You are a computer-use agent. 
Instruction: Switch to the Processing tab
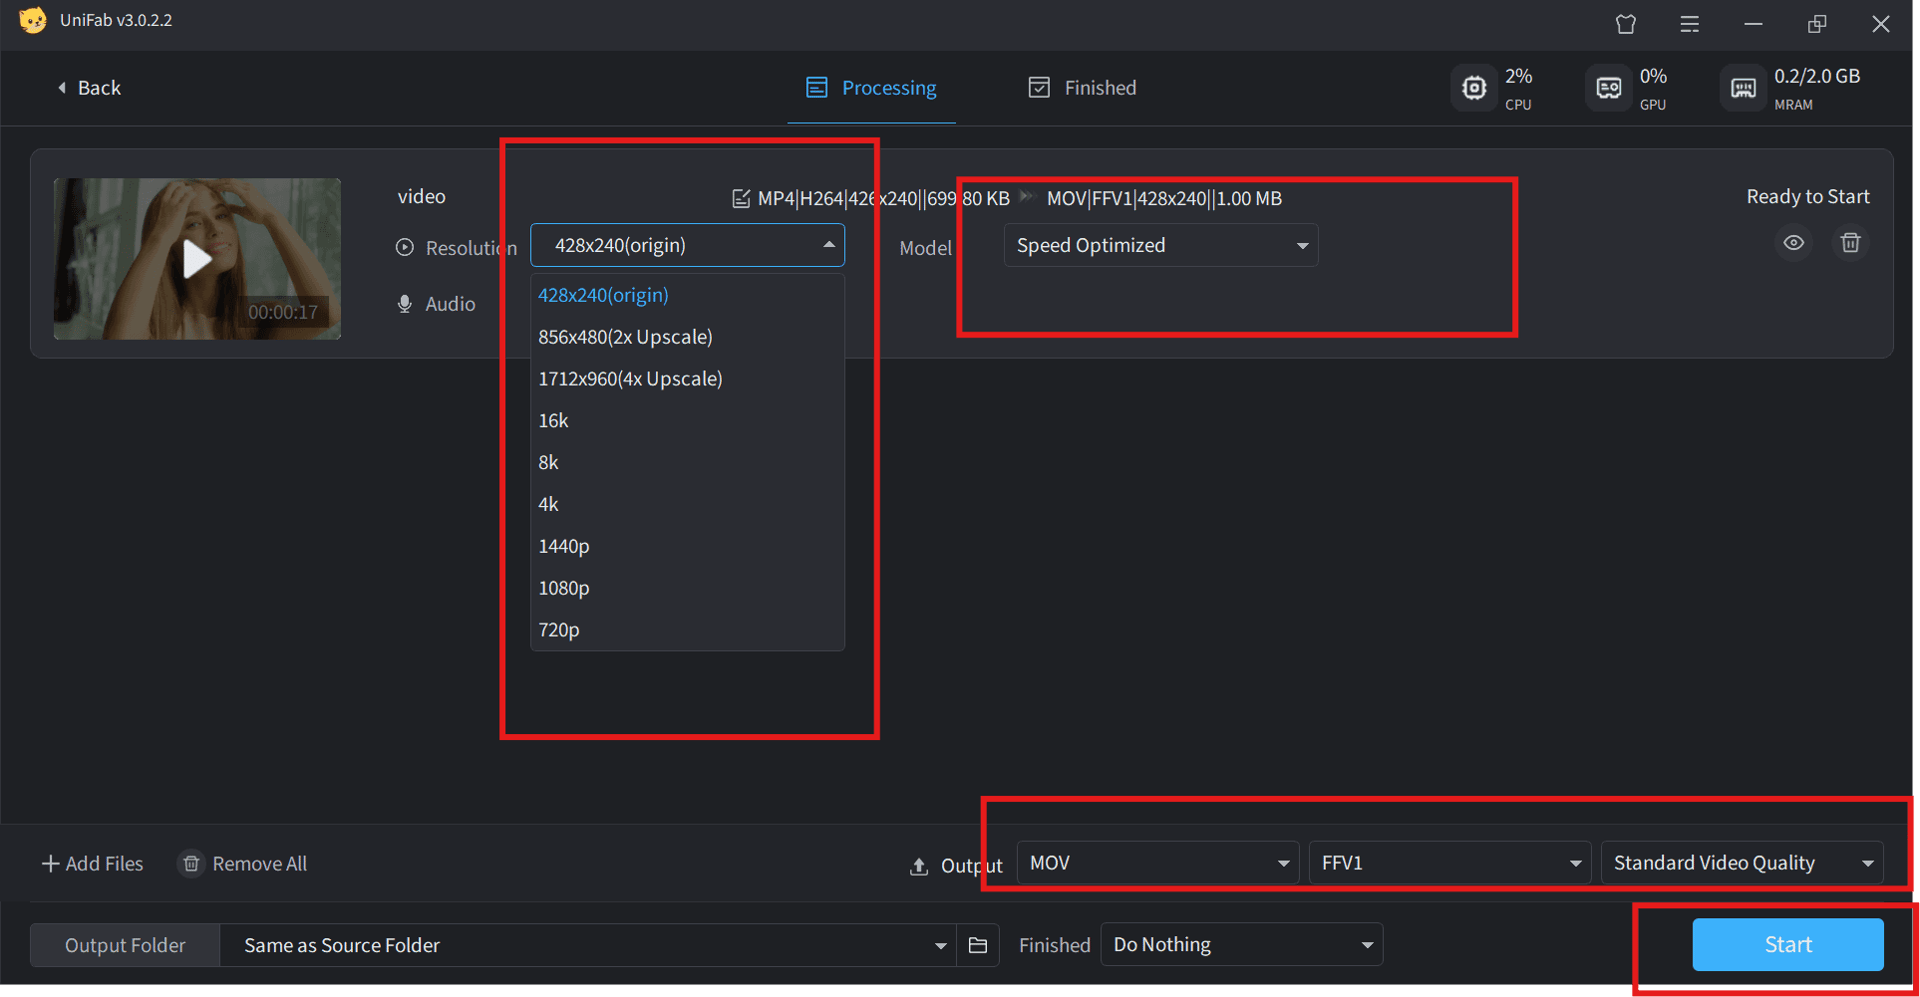coord(871,88)
